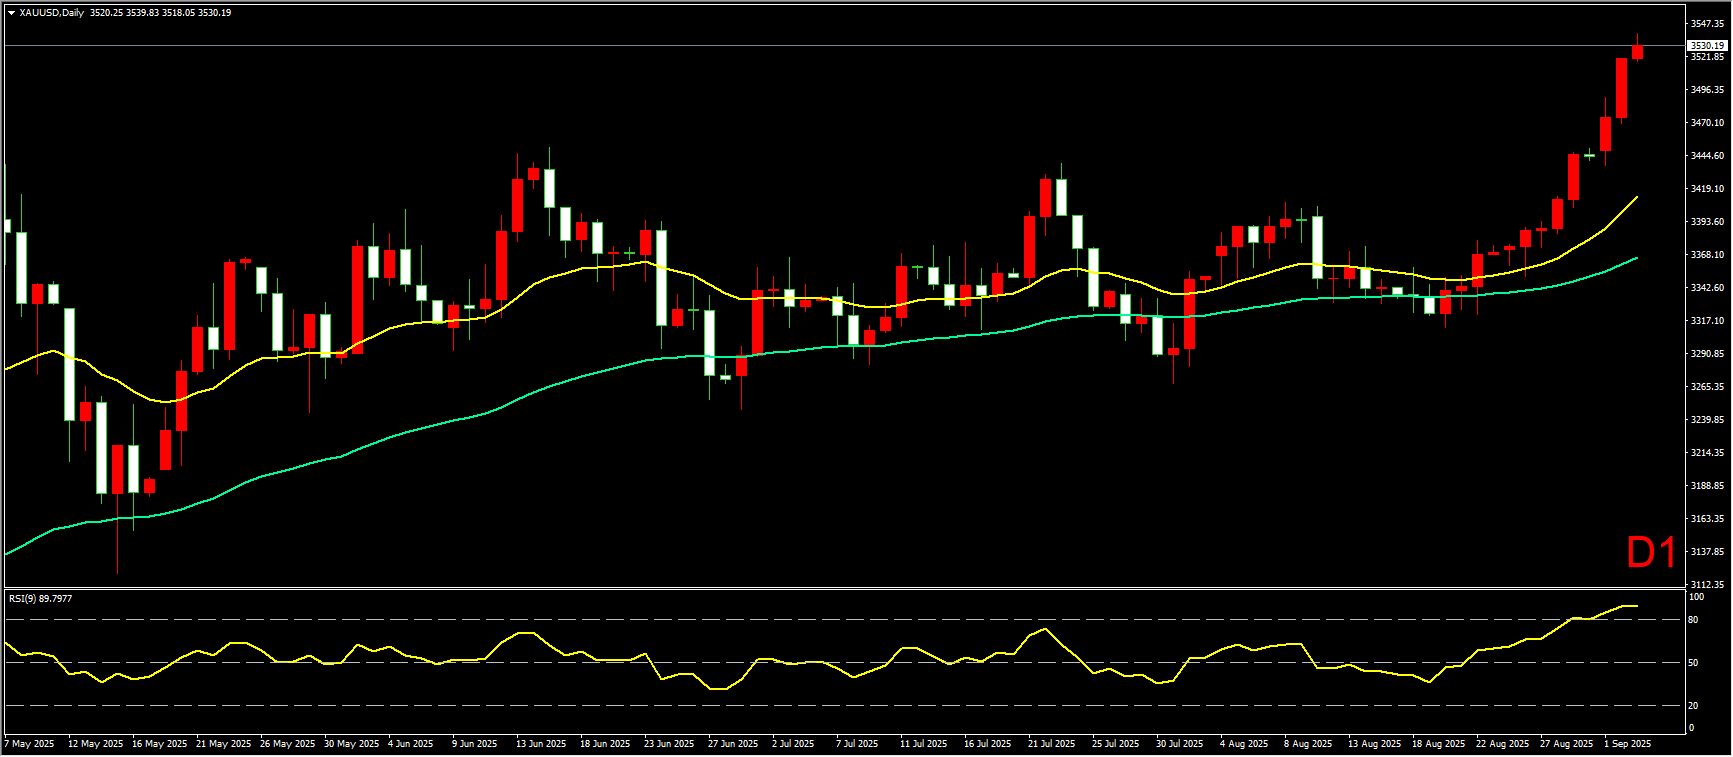1733x757 pixels.
Task: Click the XAUUSD,Daily symbol title
Action: (x=51, y=13)
